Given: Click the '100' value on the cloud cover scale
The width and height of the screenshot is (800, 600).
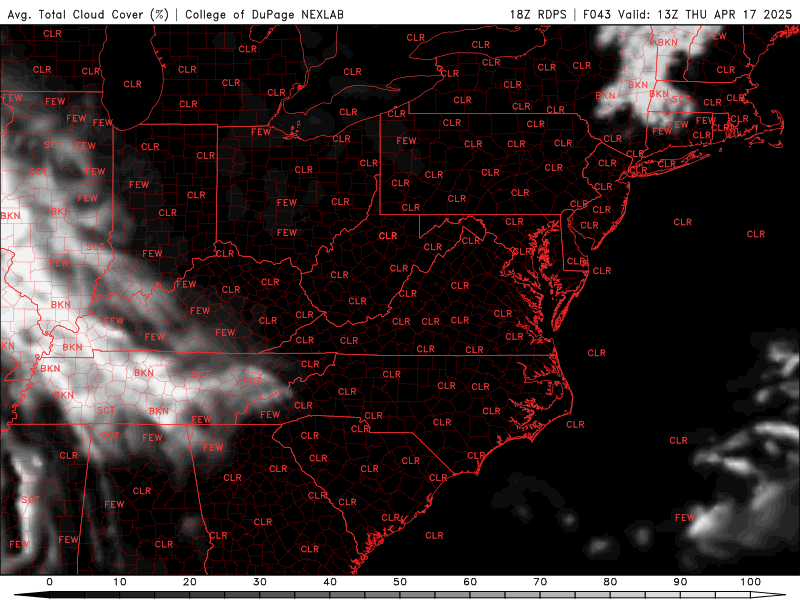Looking at the screenshot, I should click(751, 582).
